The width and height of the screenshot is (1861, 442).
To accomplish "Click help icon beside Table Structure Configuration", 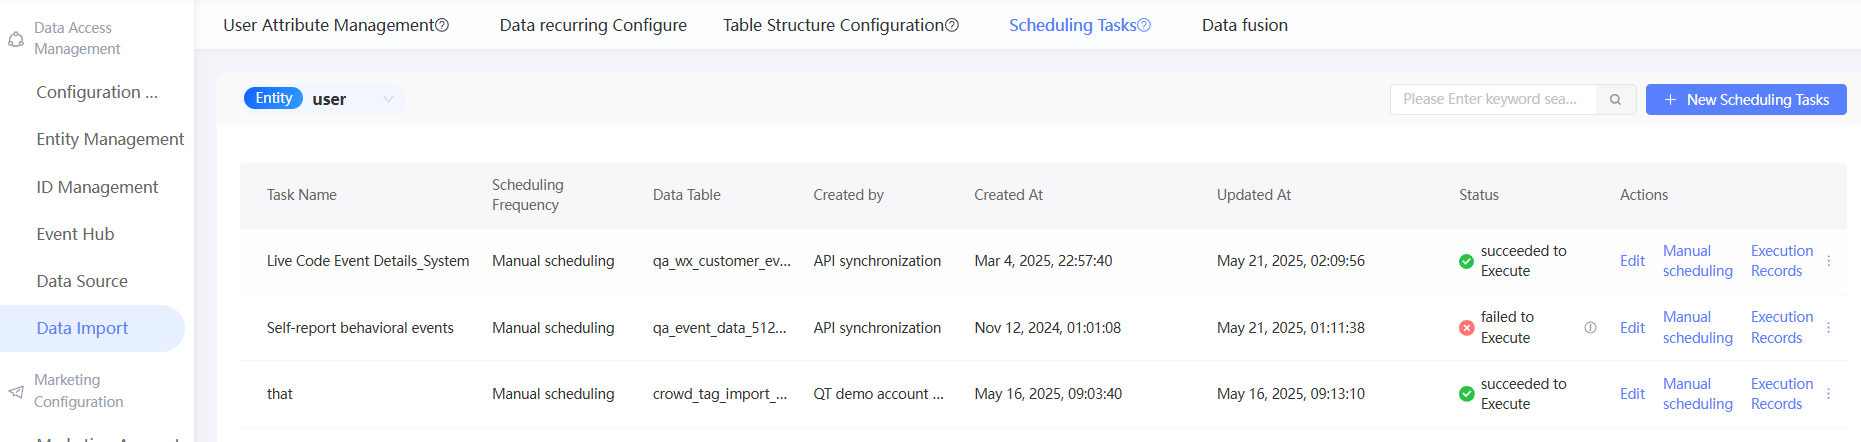I will tap(952, 25).
